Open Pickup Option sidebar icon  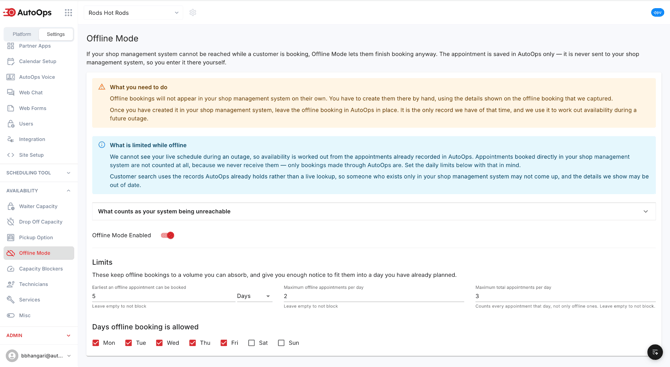click(x=11, y=238)
